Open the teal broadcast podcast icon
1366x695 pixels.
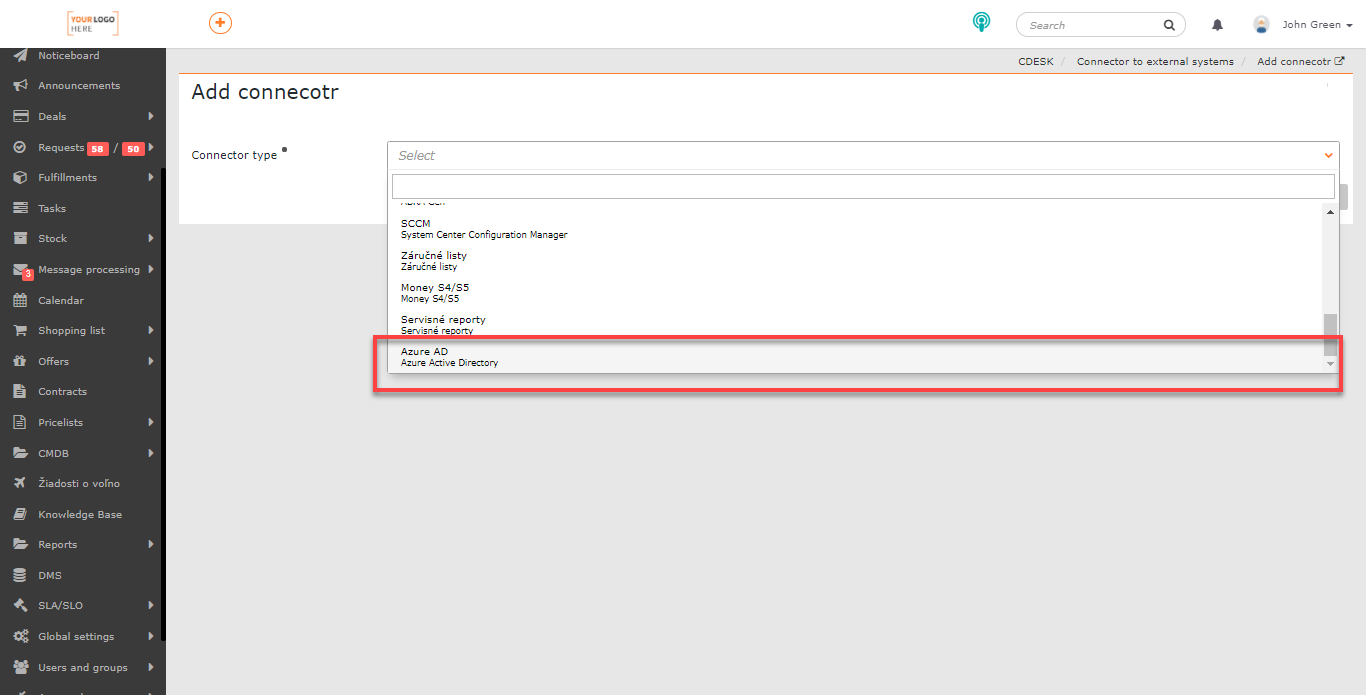coord(982,22)
